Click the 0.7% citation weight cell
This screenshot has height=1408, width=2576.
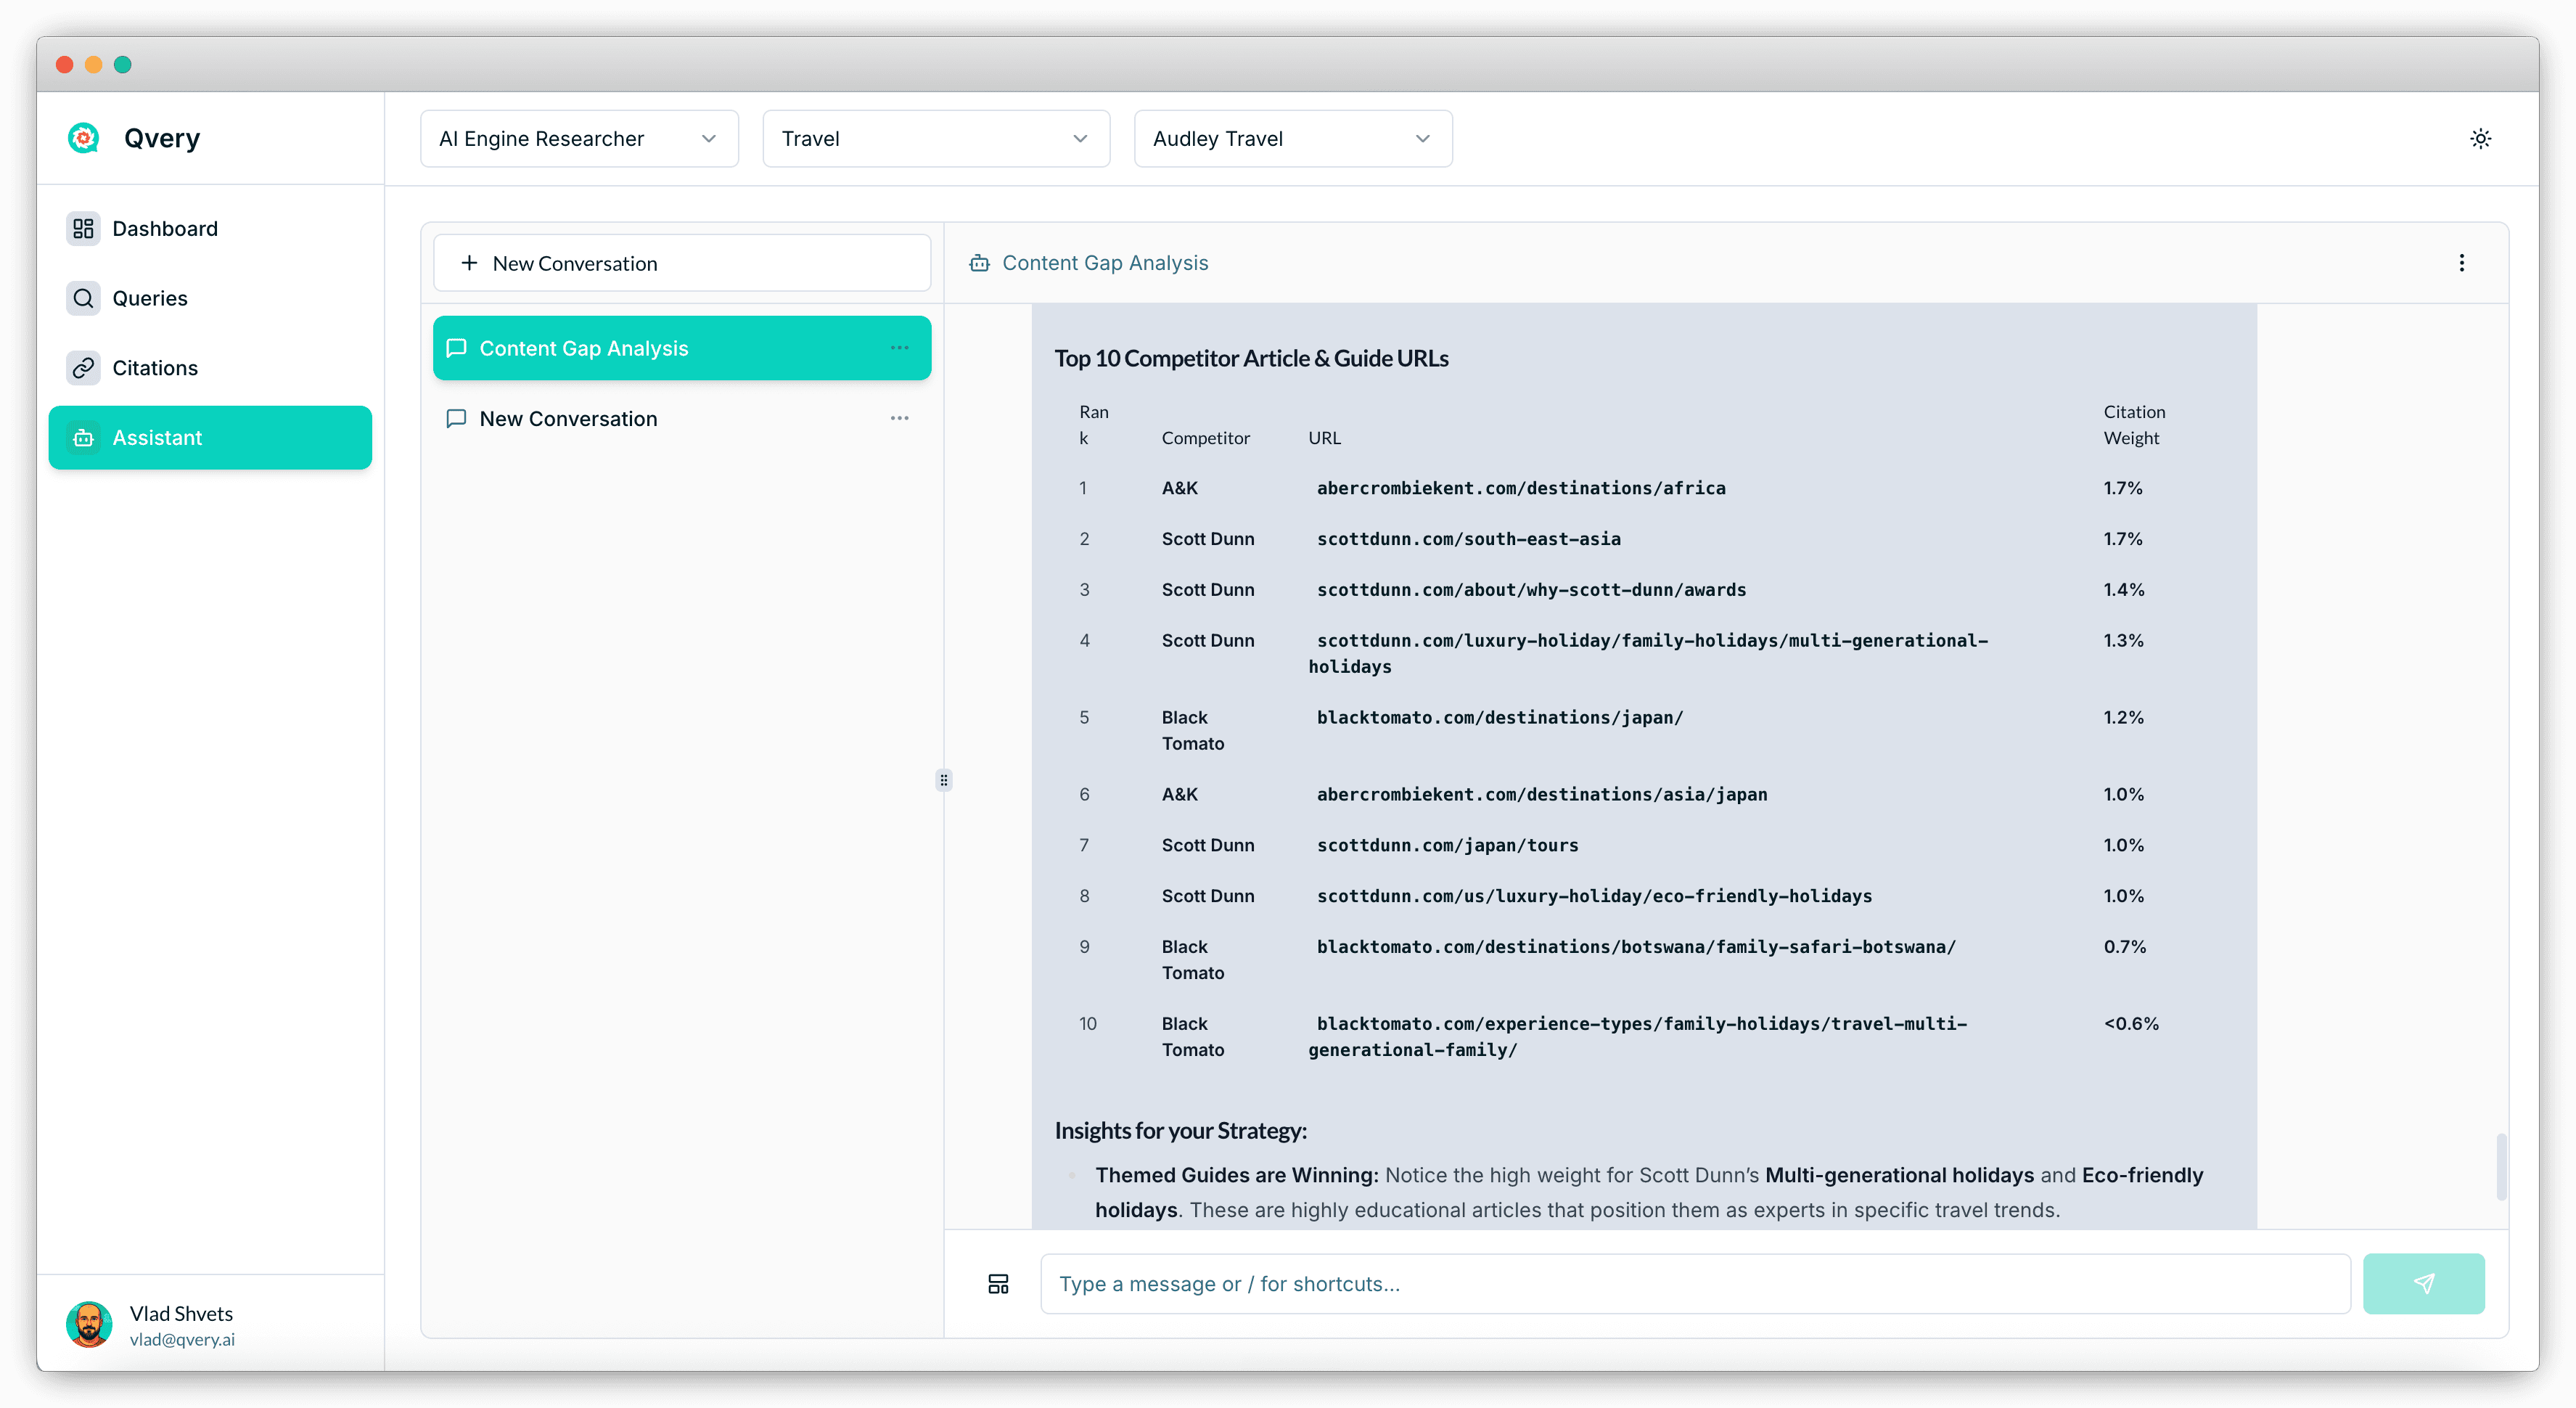coord(2124,947)
